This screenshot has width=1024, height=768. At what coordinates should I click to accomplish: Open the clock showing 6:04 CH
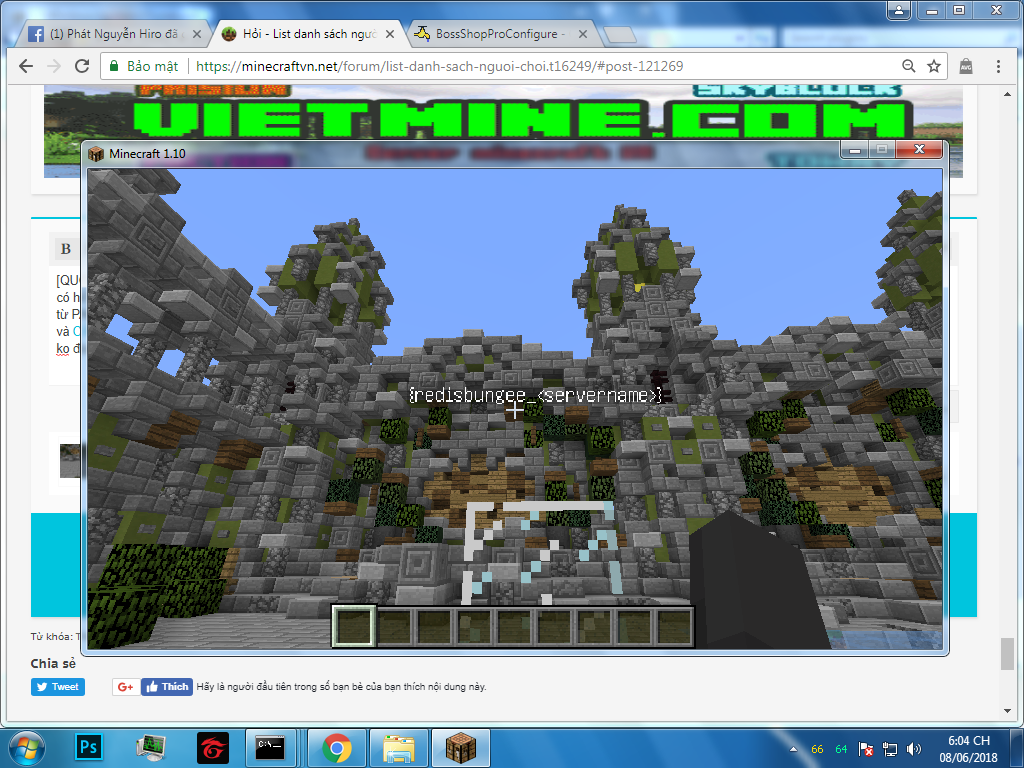[968, 749]
